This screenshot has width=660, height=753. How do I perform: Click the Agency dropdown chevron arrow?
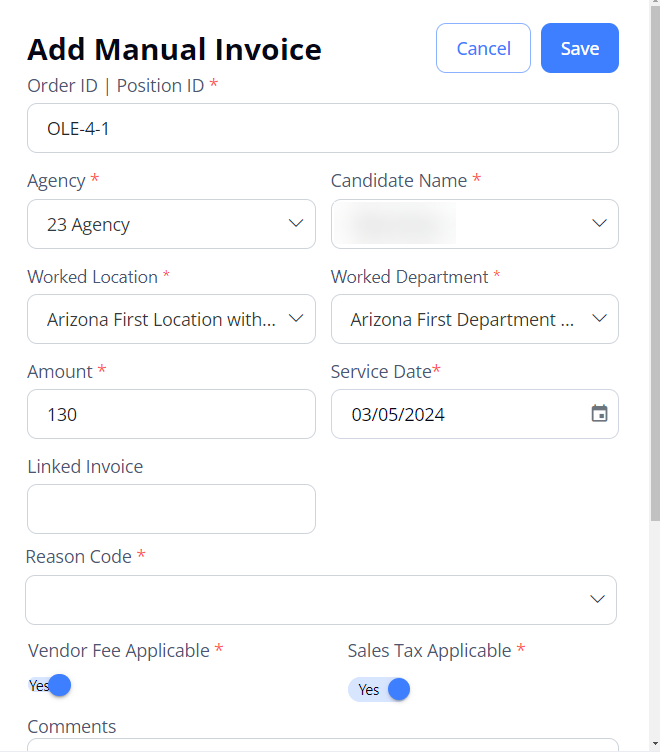pyautogui.click(x=296, y=223)
